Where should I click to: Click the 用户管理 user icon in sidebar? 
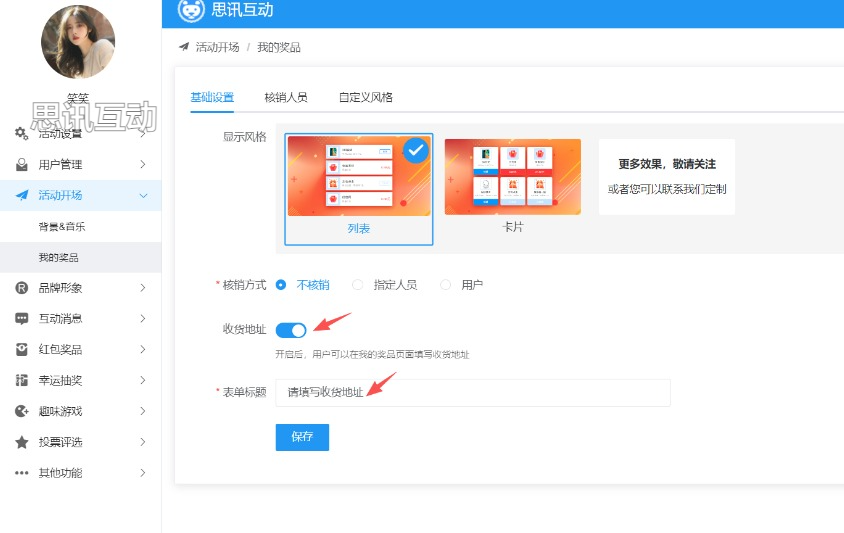(21, 165)
